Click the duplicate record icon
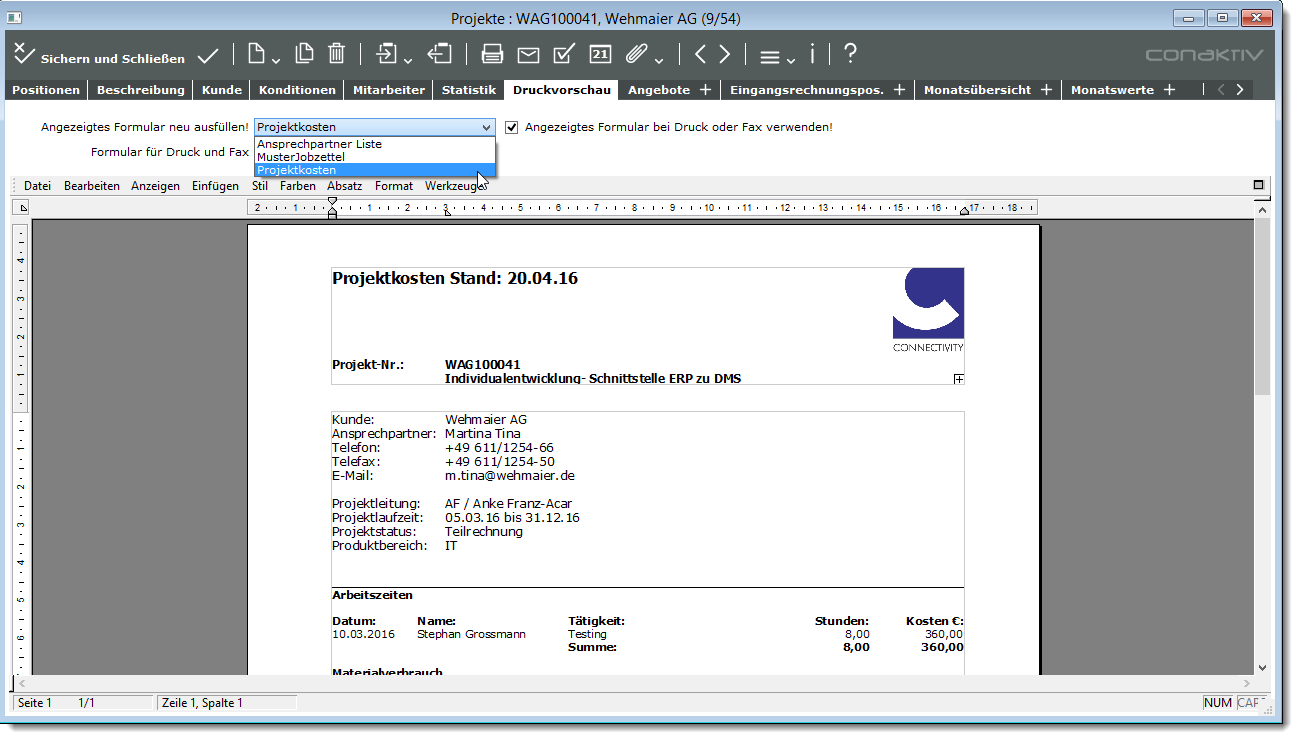This screenshot has height=739, width=1298. (x=304, y=54)
